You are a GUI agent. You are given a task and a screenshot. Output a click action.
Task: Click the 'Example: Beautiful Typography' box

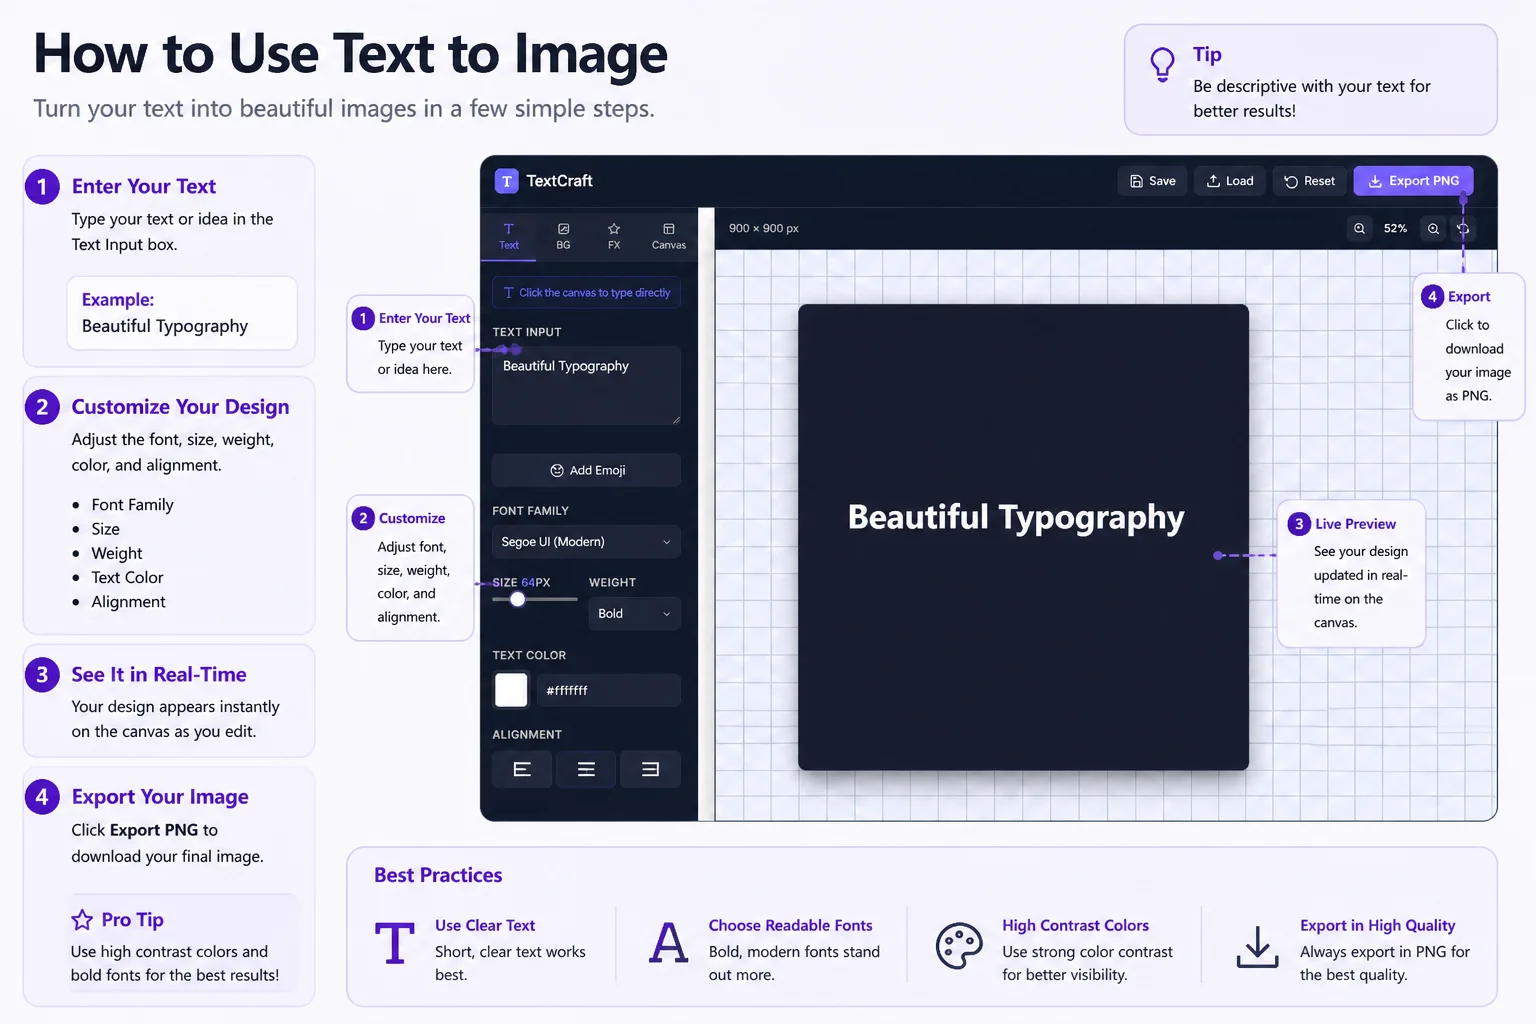point(182,313)
